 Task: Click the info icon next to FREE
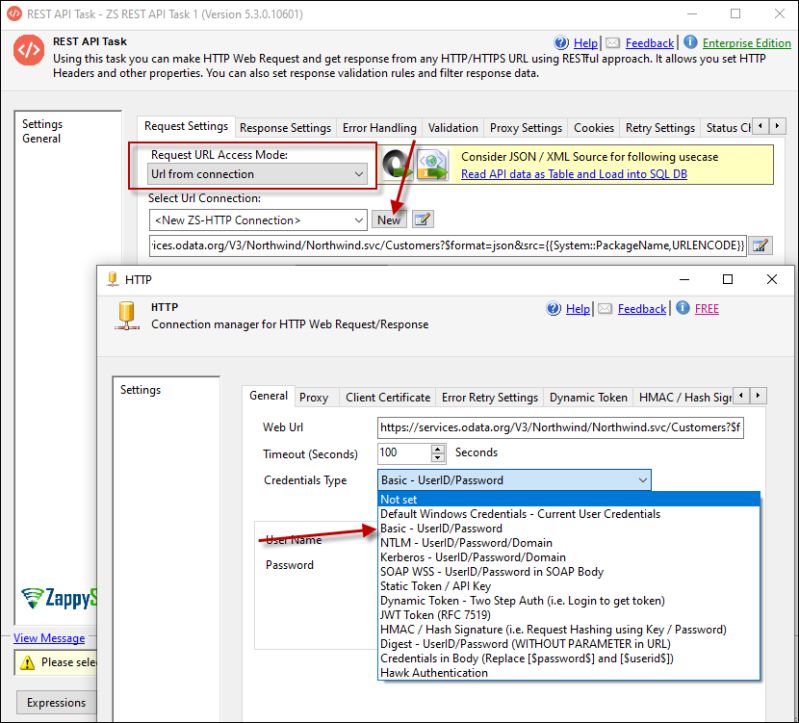click(x=683, y=308)
